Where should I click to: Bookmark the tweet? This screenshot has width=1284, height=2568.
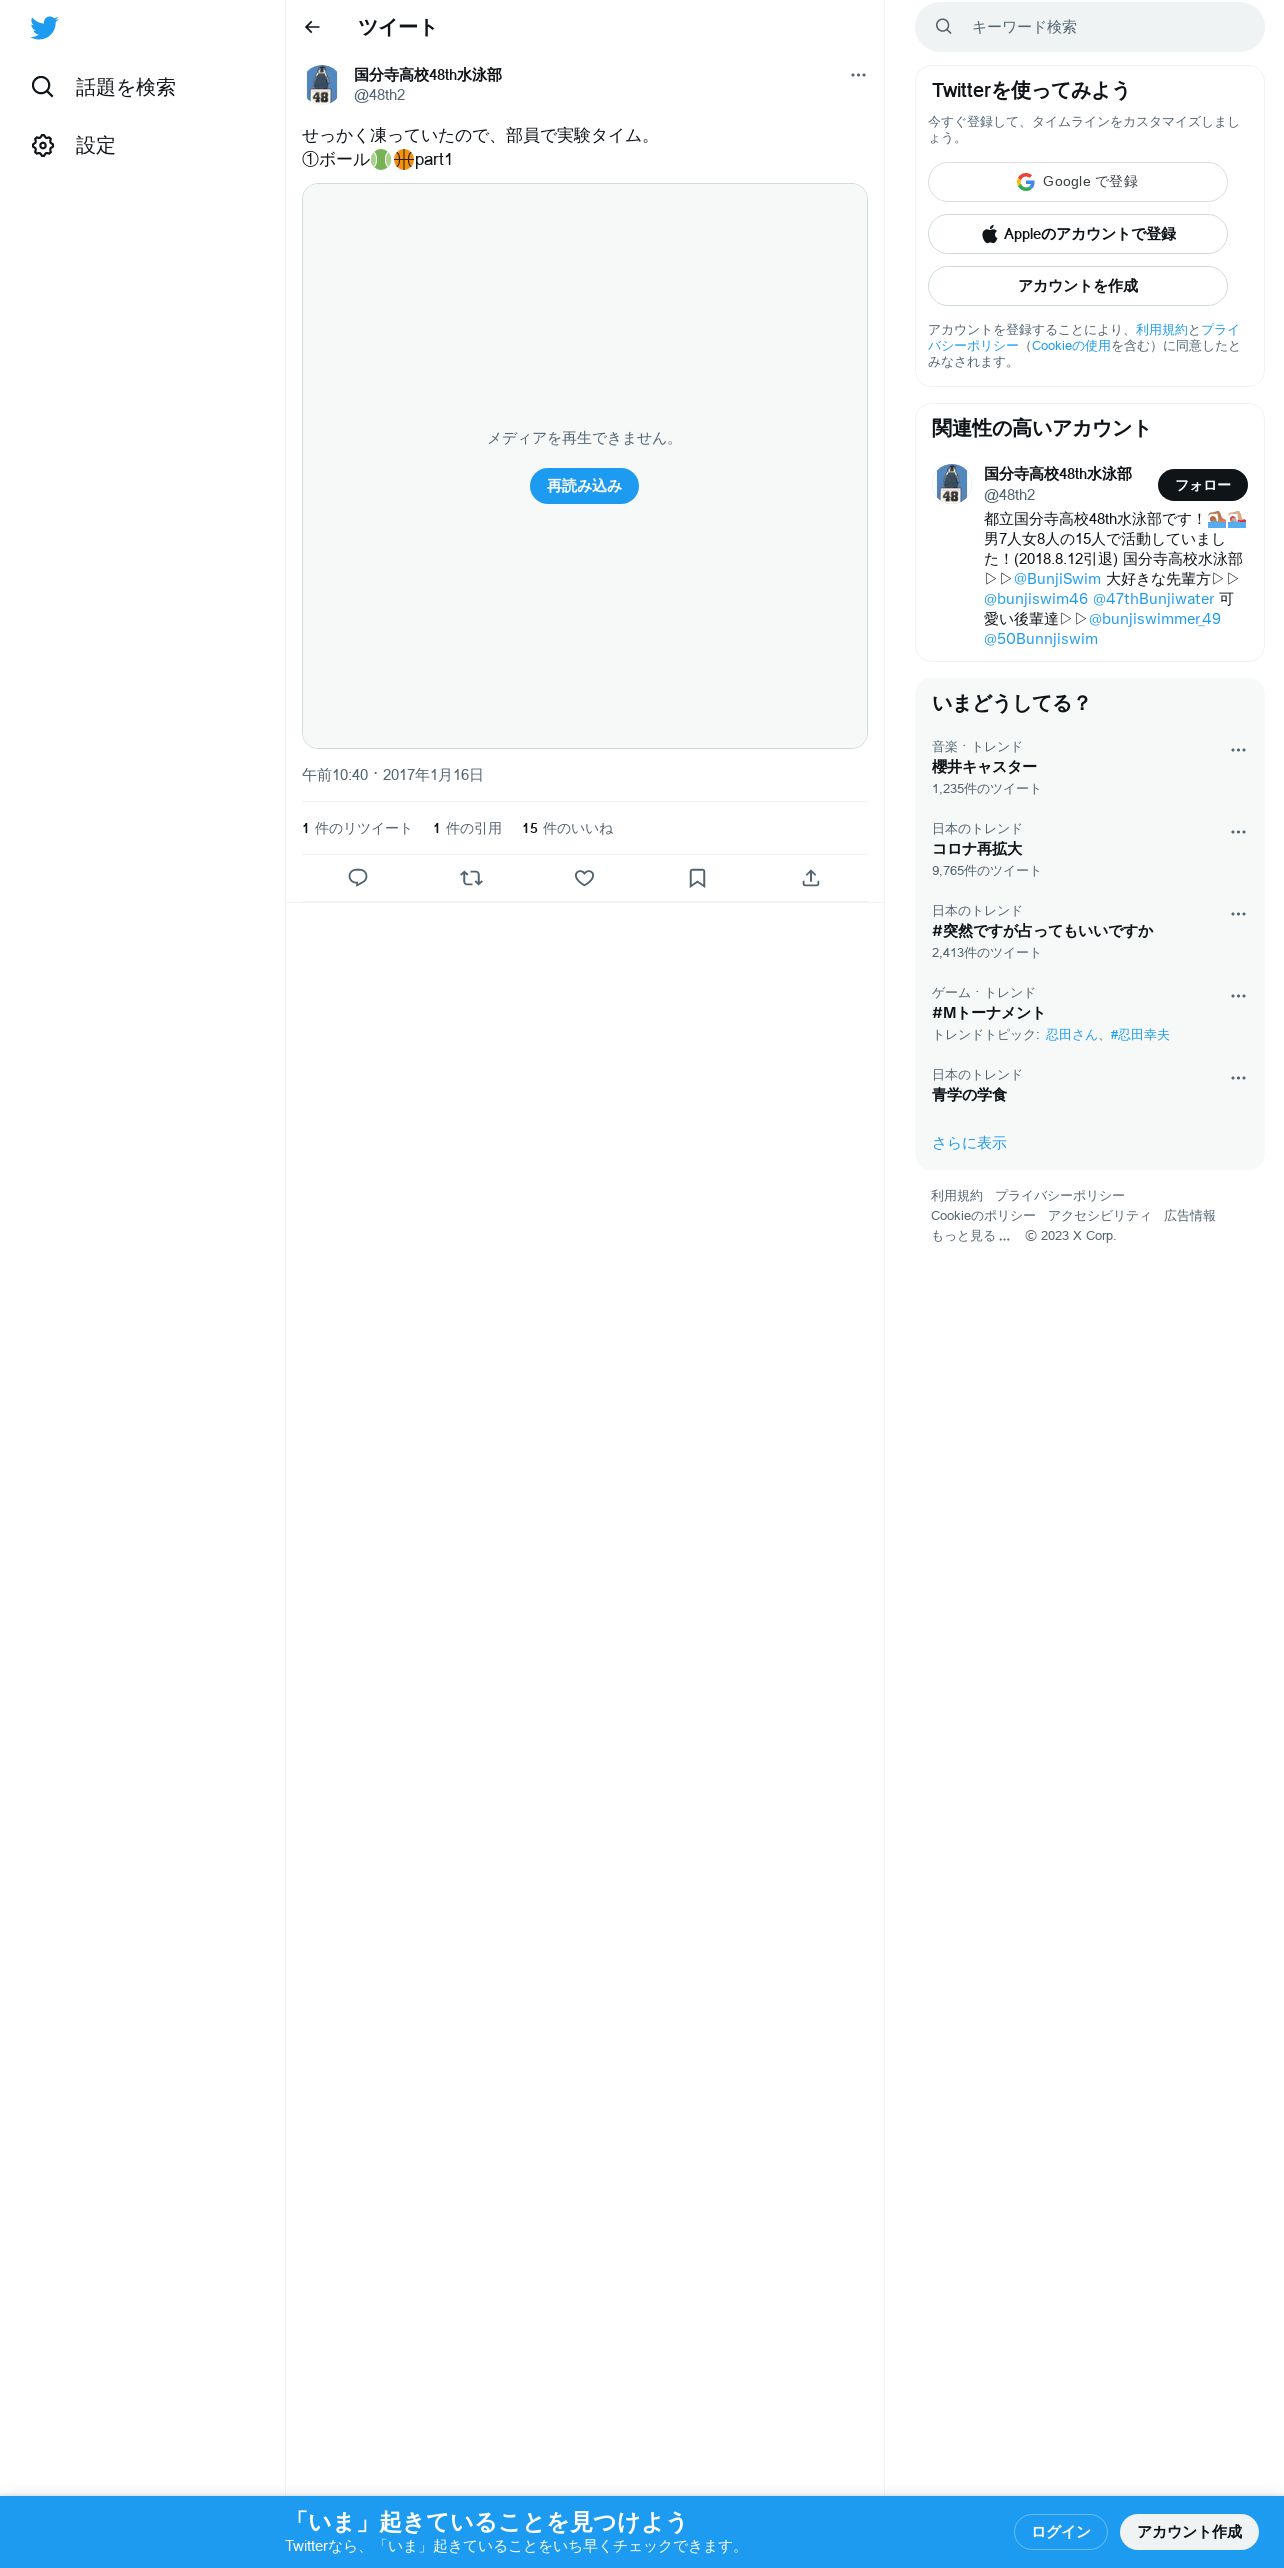pos(698,878)
